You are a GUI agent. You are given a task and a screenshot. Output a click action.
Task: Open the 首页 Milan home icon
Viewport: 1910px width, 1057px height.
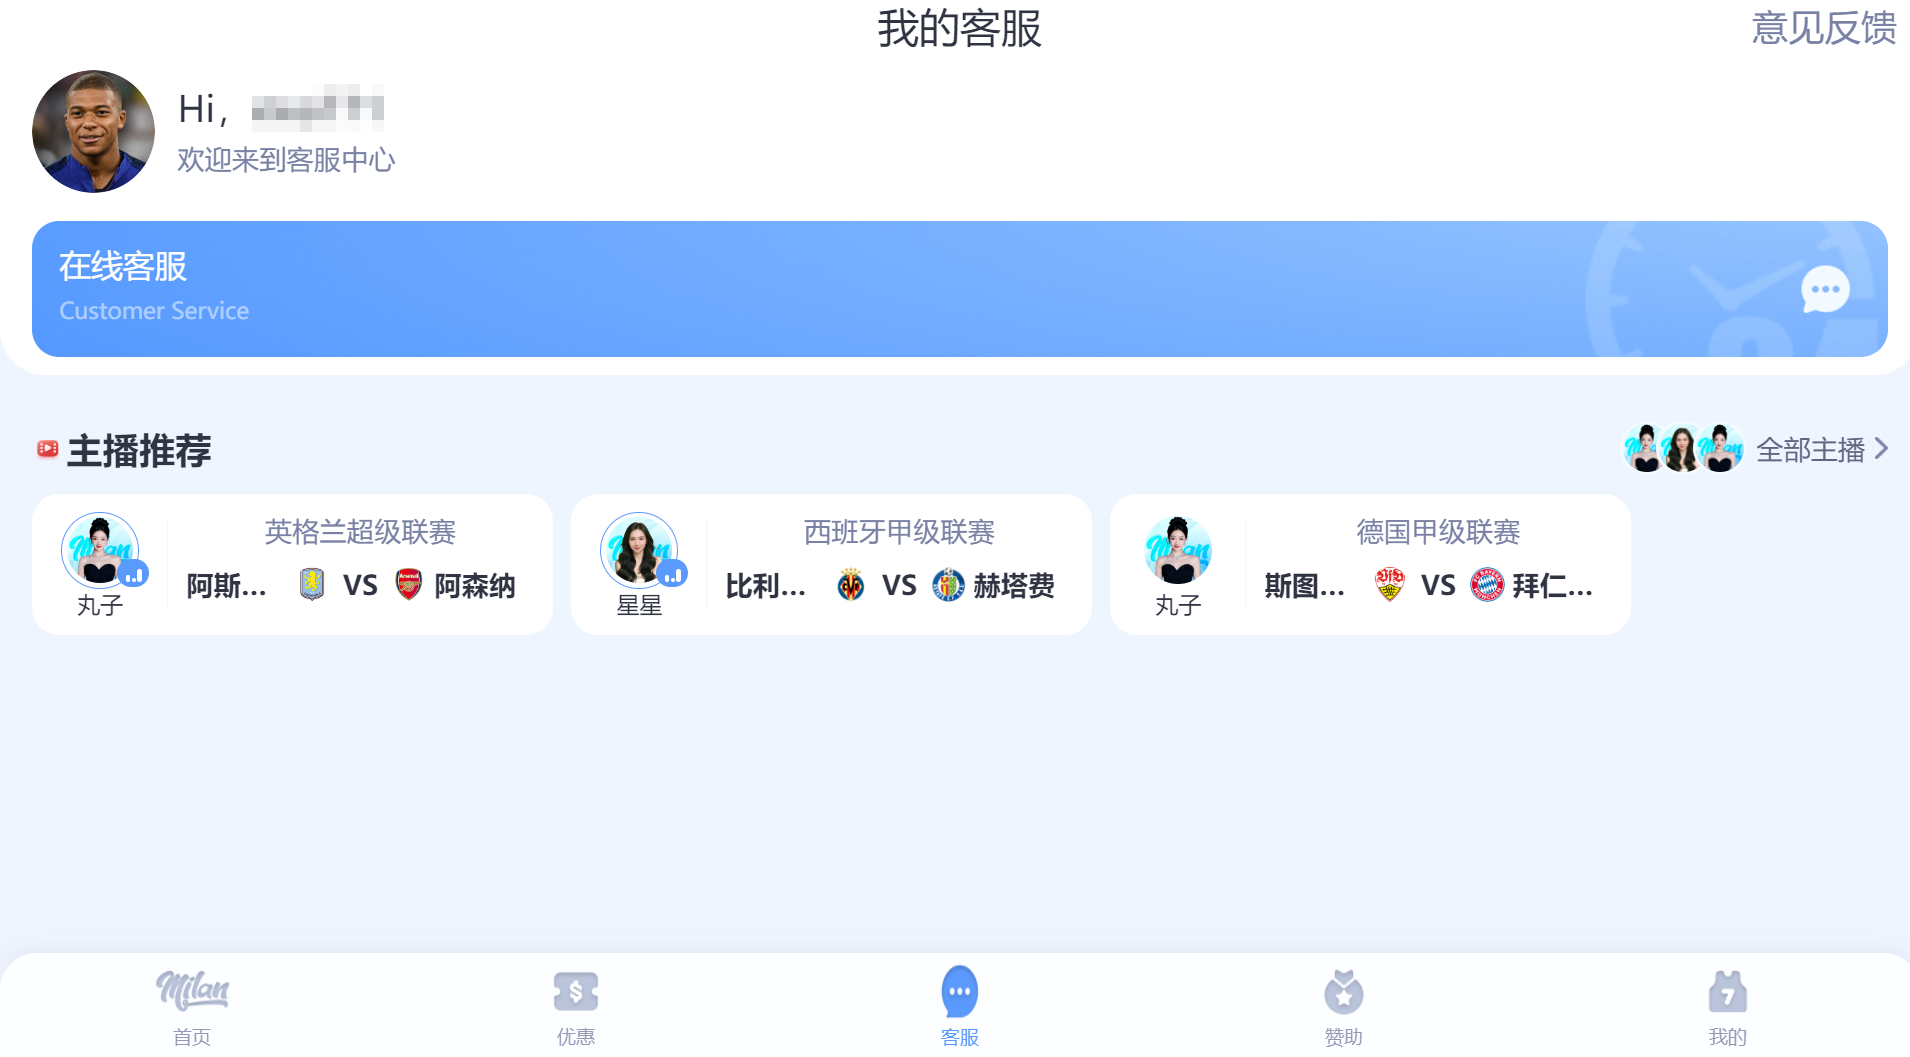point(191,993)
